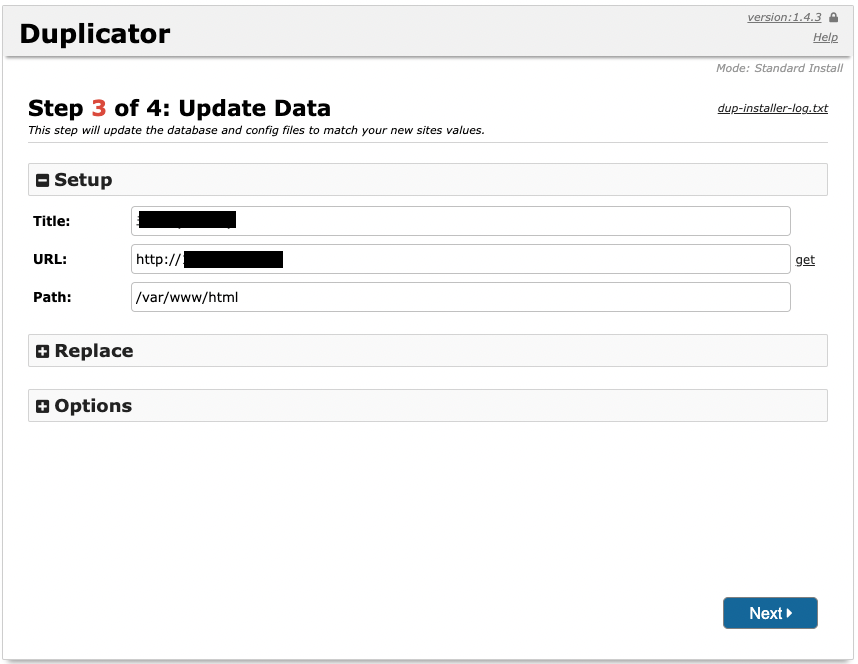
Task: Focus the Title input field
Action: point(461,221)
